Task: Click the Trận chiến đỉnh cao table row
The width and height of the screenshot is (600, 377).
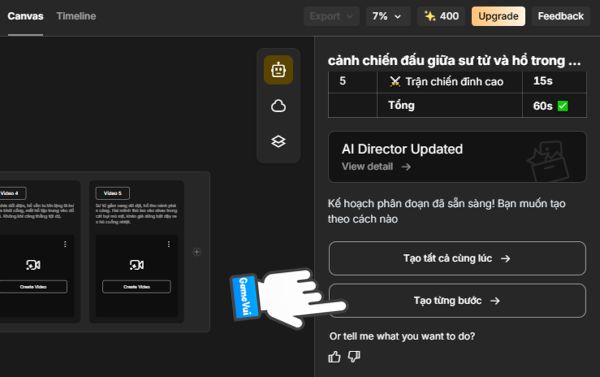Action: pos(457,81)
